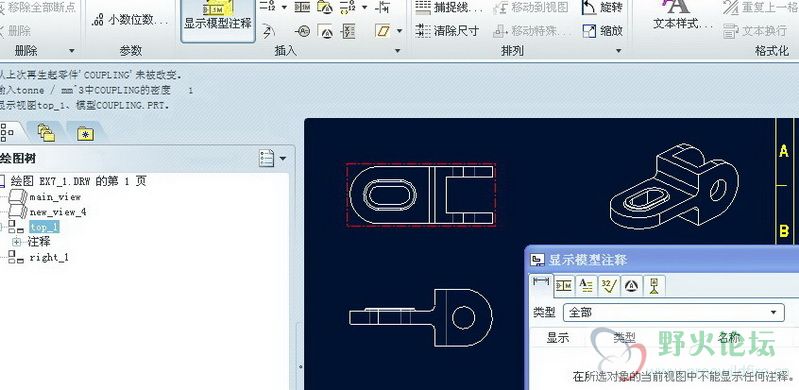Expand the 插入 (insert) group dropdown arrow
This screenshot has width=799, height=390.
pyautogui.click(x=397, y=51)
